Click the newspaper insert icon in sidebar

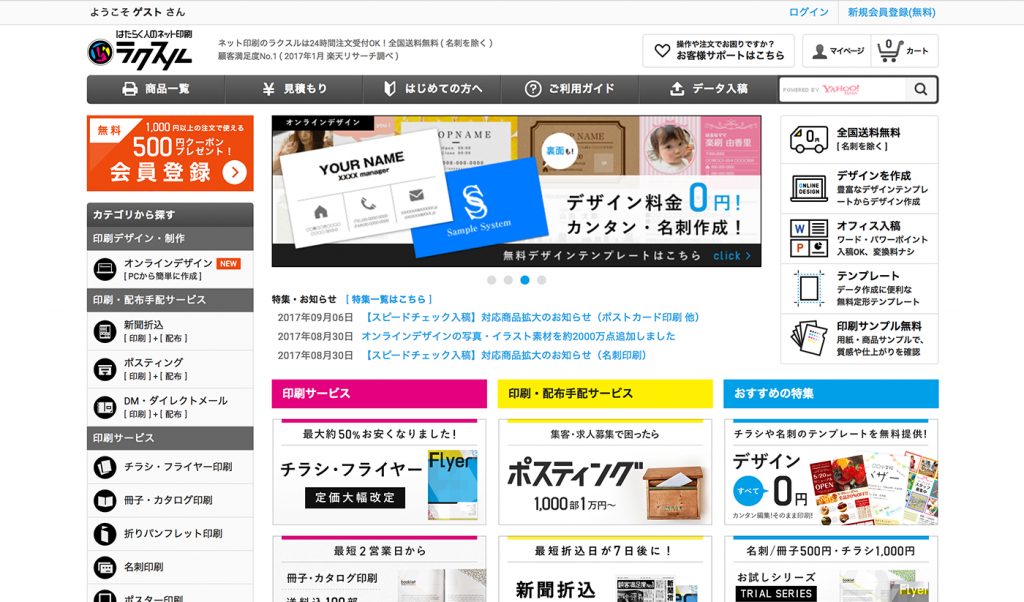tap(105, 331)
